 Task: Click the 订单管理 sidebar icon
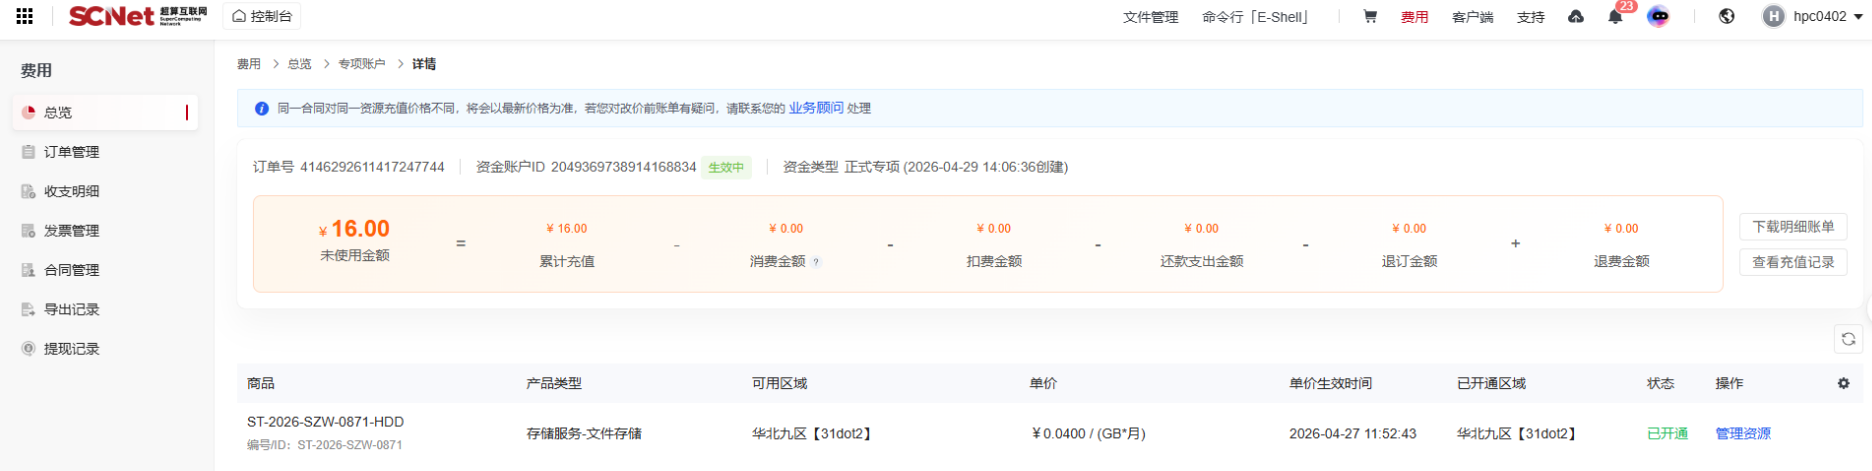[x=29, y=152]
